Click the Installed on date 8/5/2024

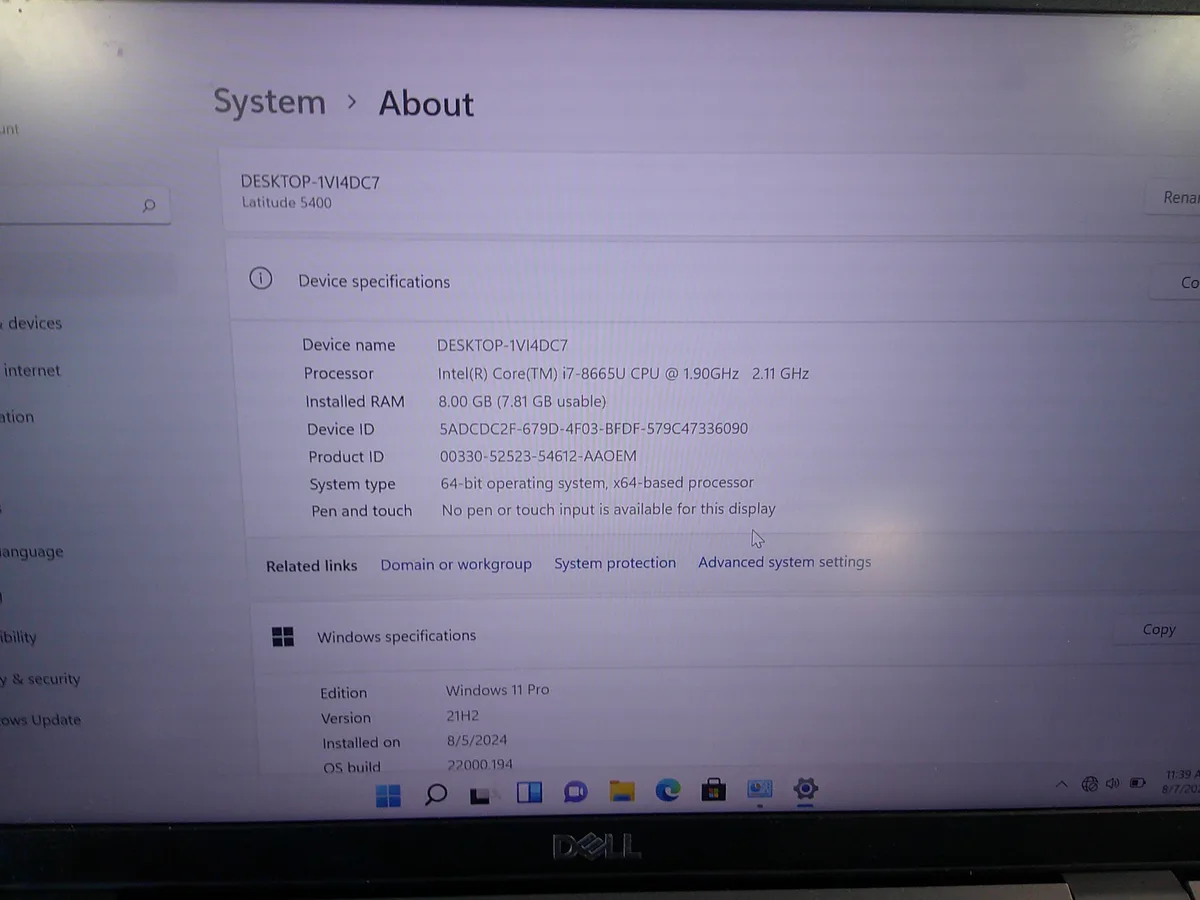(477, 740)
